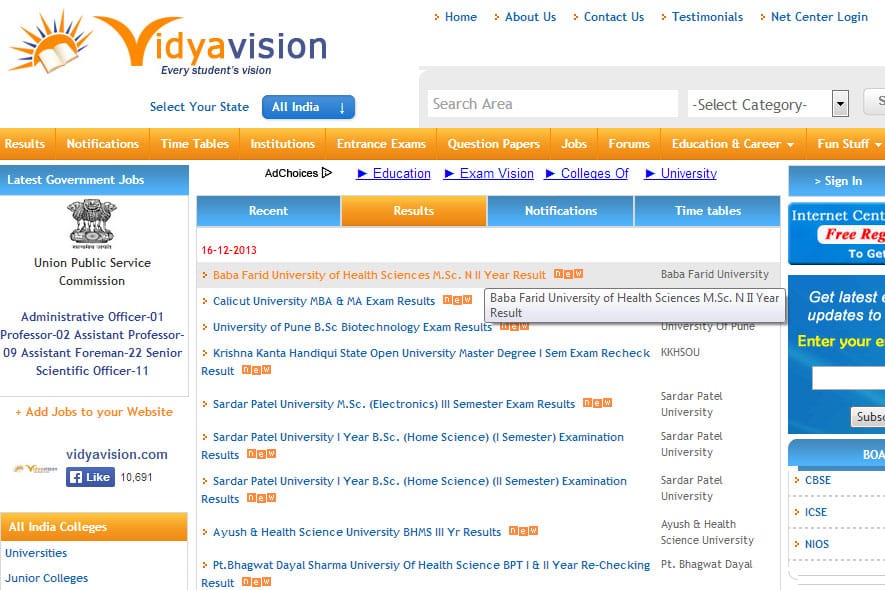Viewport: 885px width, 590px height.
Task: Click the Latest Government Jobs header
Action: click(x=94, y=180)
